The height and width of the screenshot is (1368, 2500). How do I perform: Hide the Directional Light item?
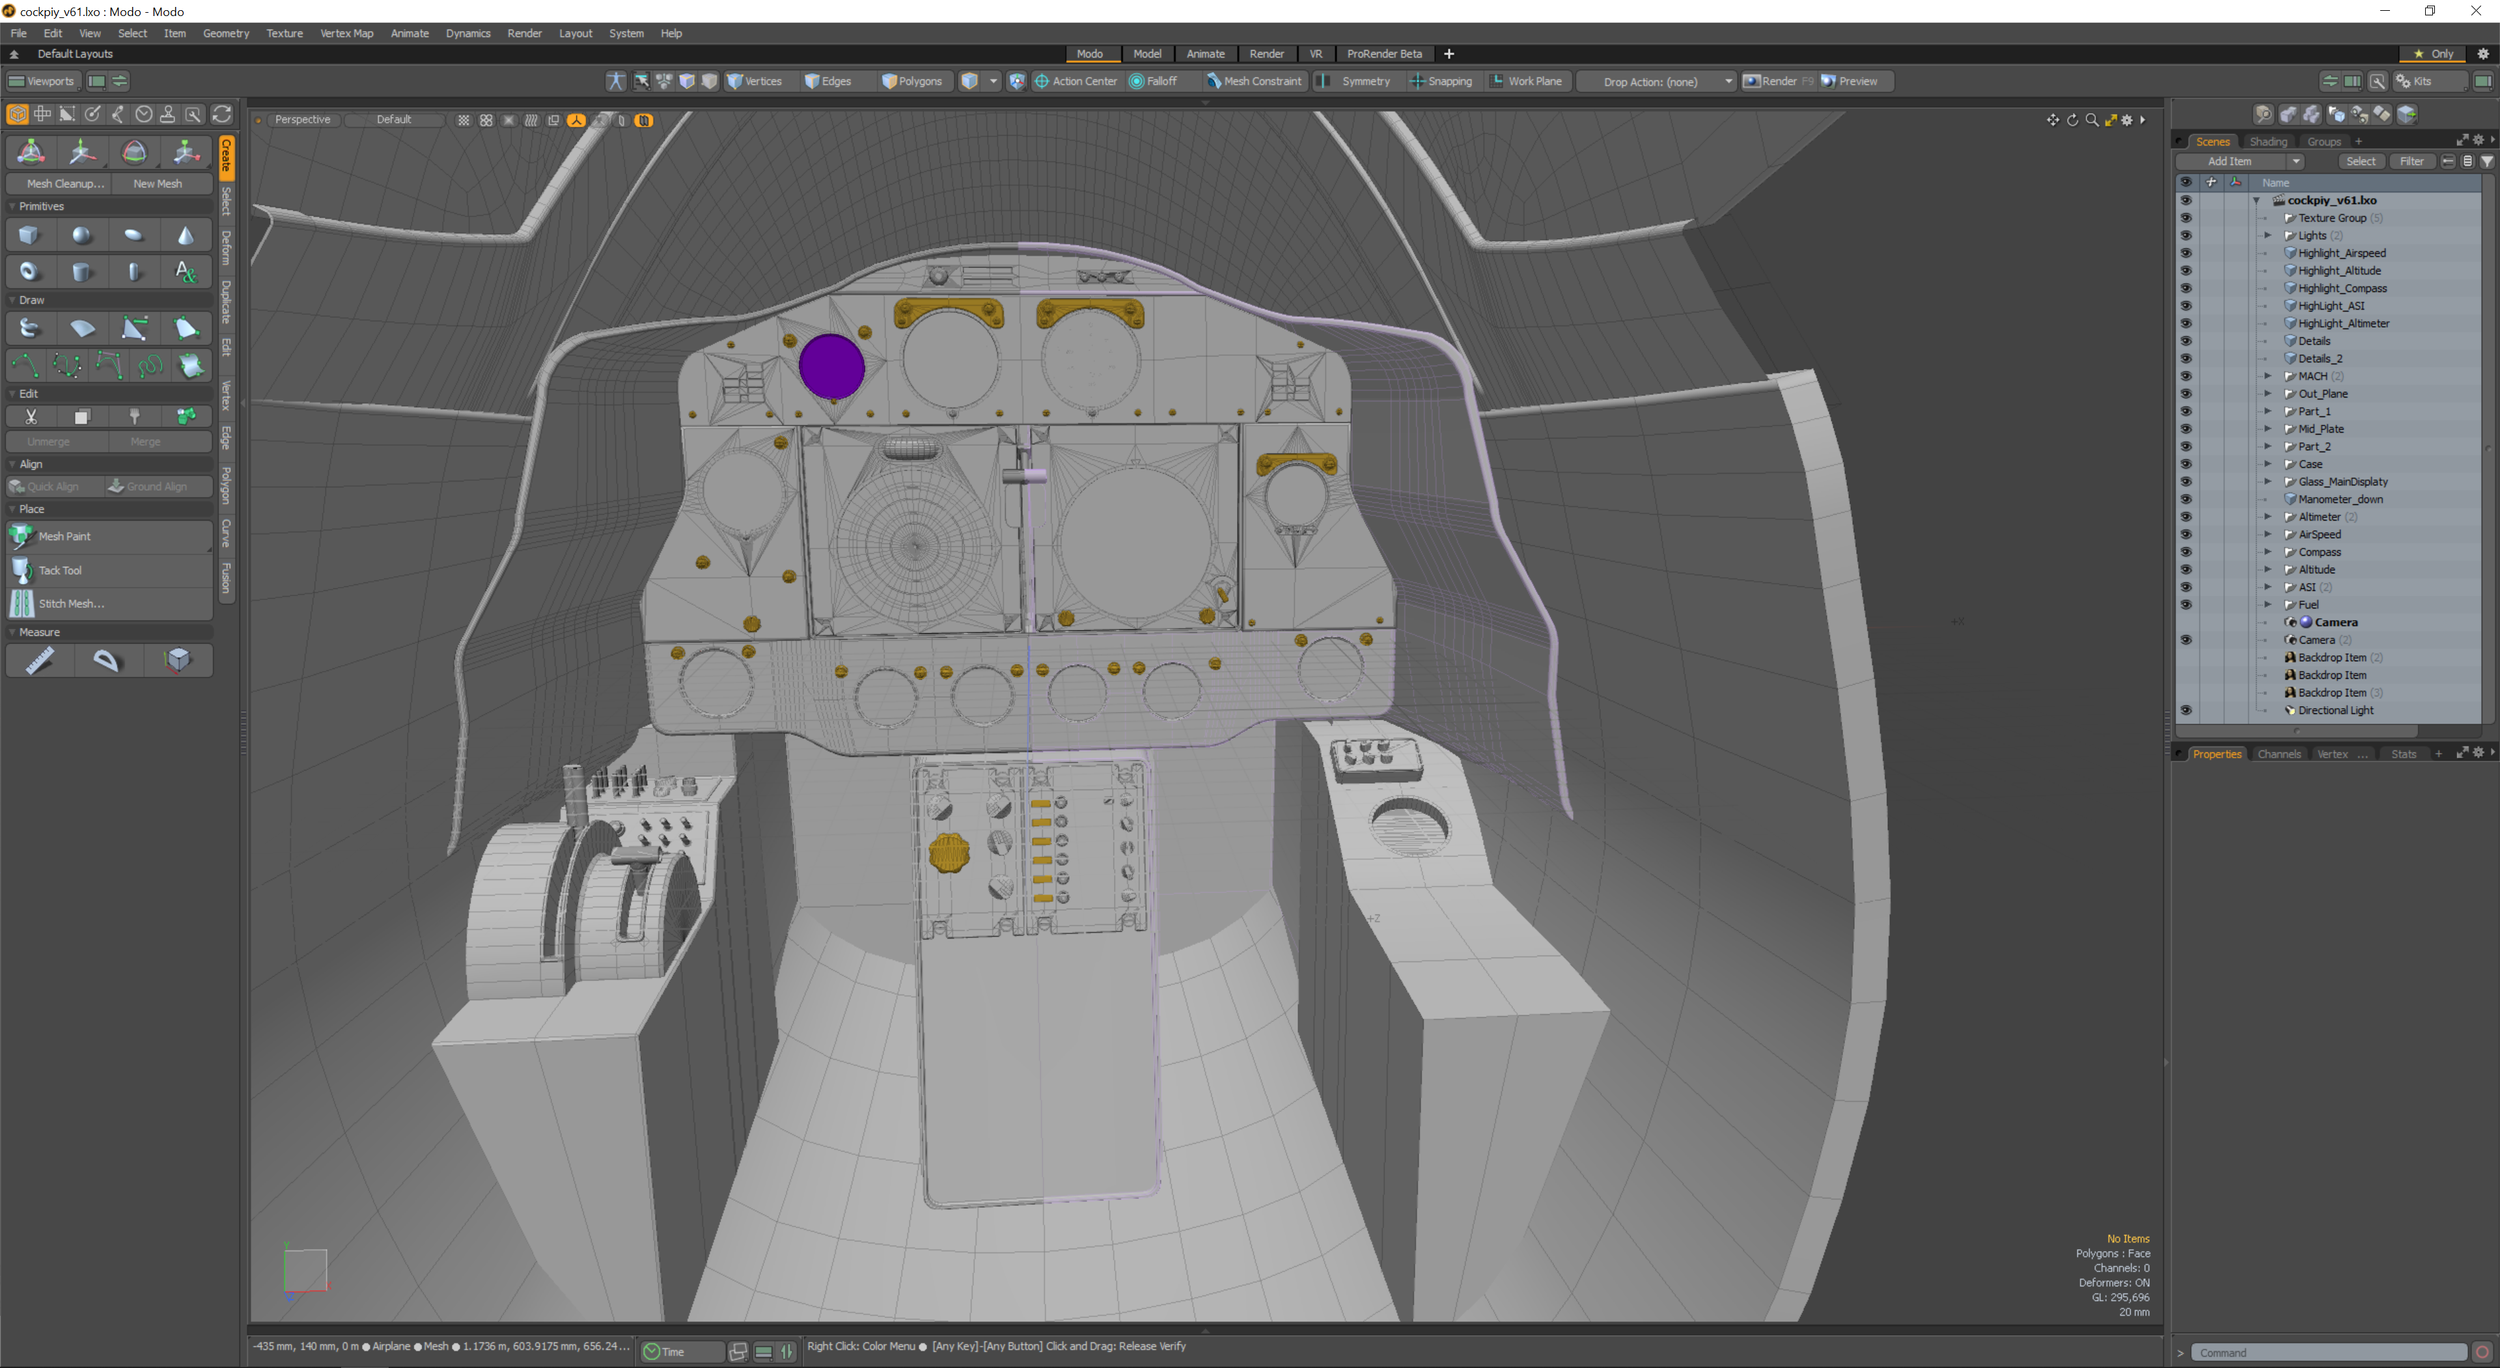point(2188,710)
